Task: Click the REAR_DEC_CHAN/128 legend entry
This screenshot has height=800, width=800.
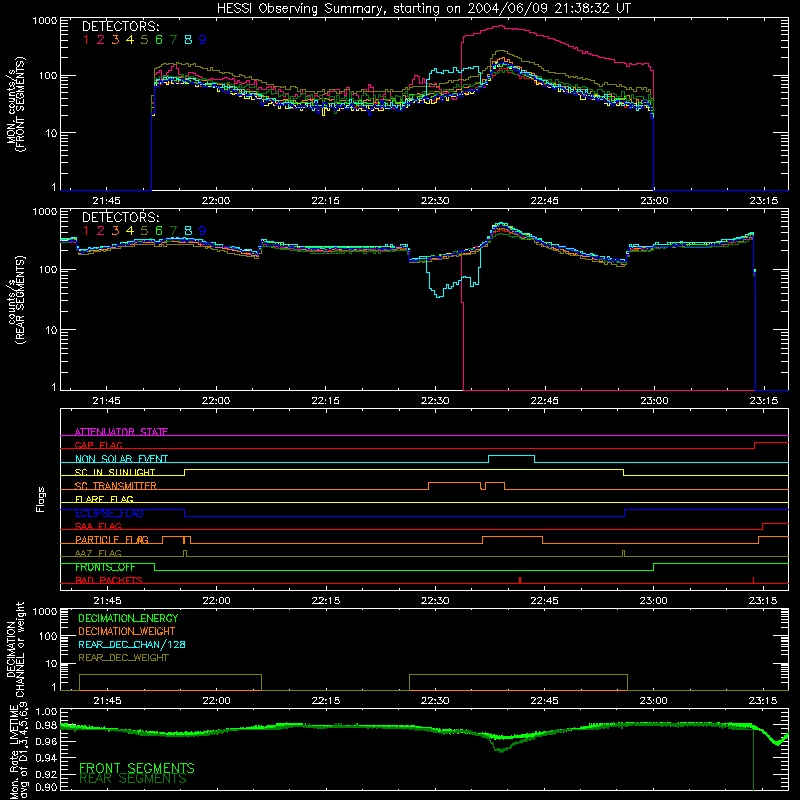Action: (x=132, y=644)
